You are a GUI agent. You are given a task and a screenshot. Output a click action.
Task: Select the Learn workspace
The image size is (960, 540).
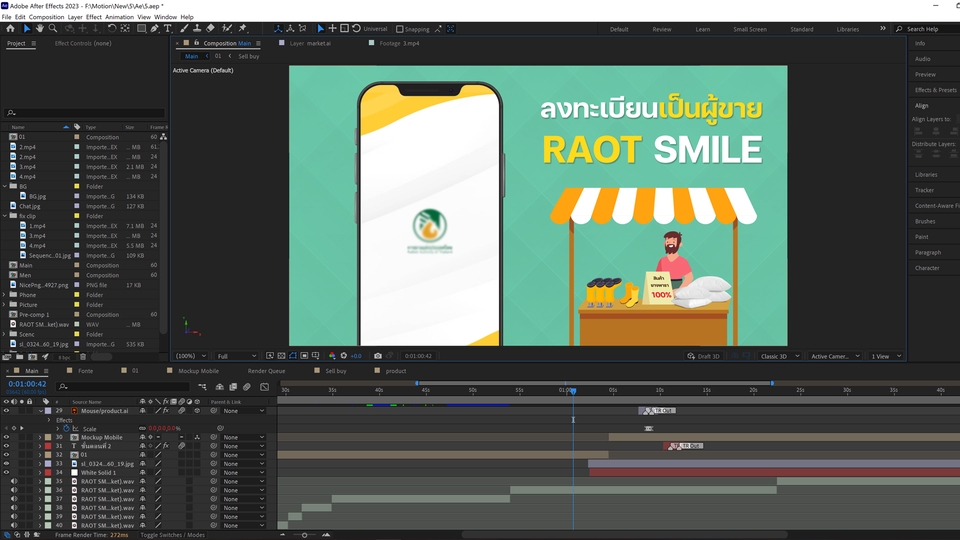pyautogui.click(x=703, y=29)
